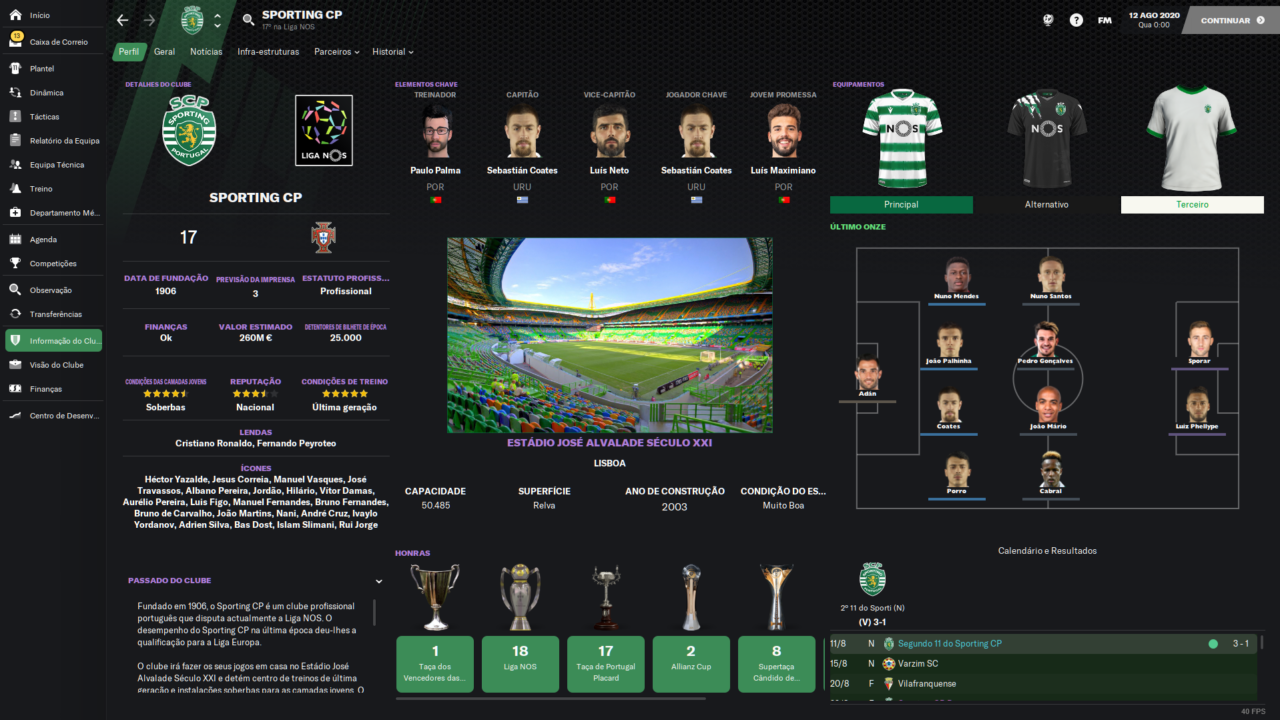
Task: Click the help question mark icon
Action: (1076, 20)
